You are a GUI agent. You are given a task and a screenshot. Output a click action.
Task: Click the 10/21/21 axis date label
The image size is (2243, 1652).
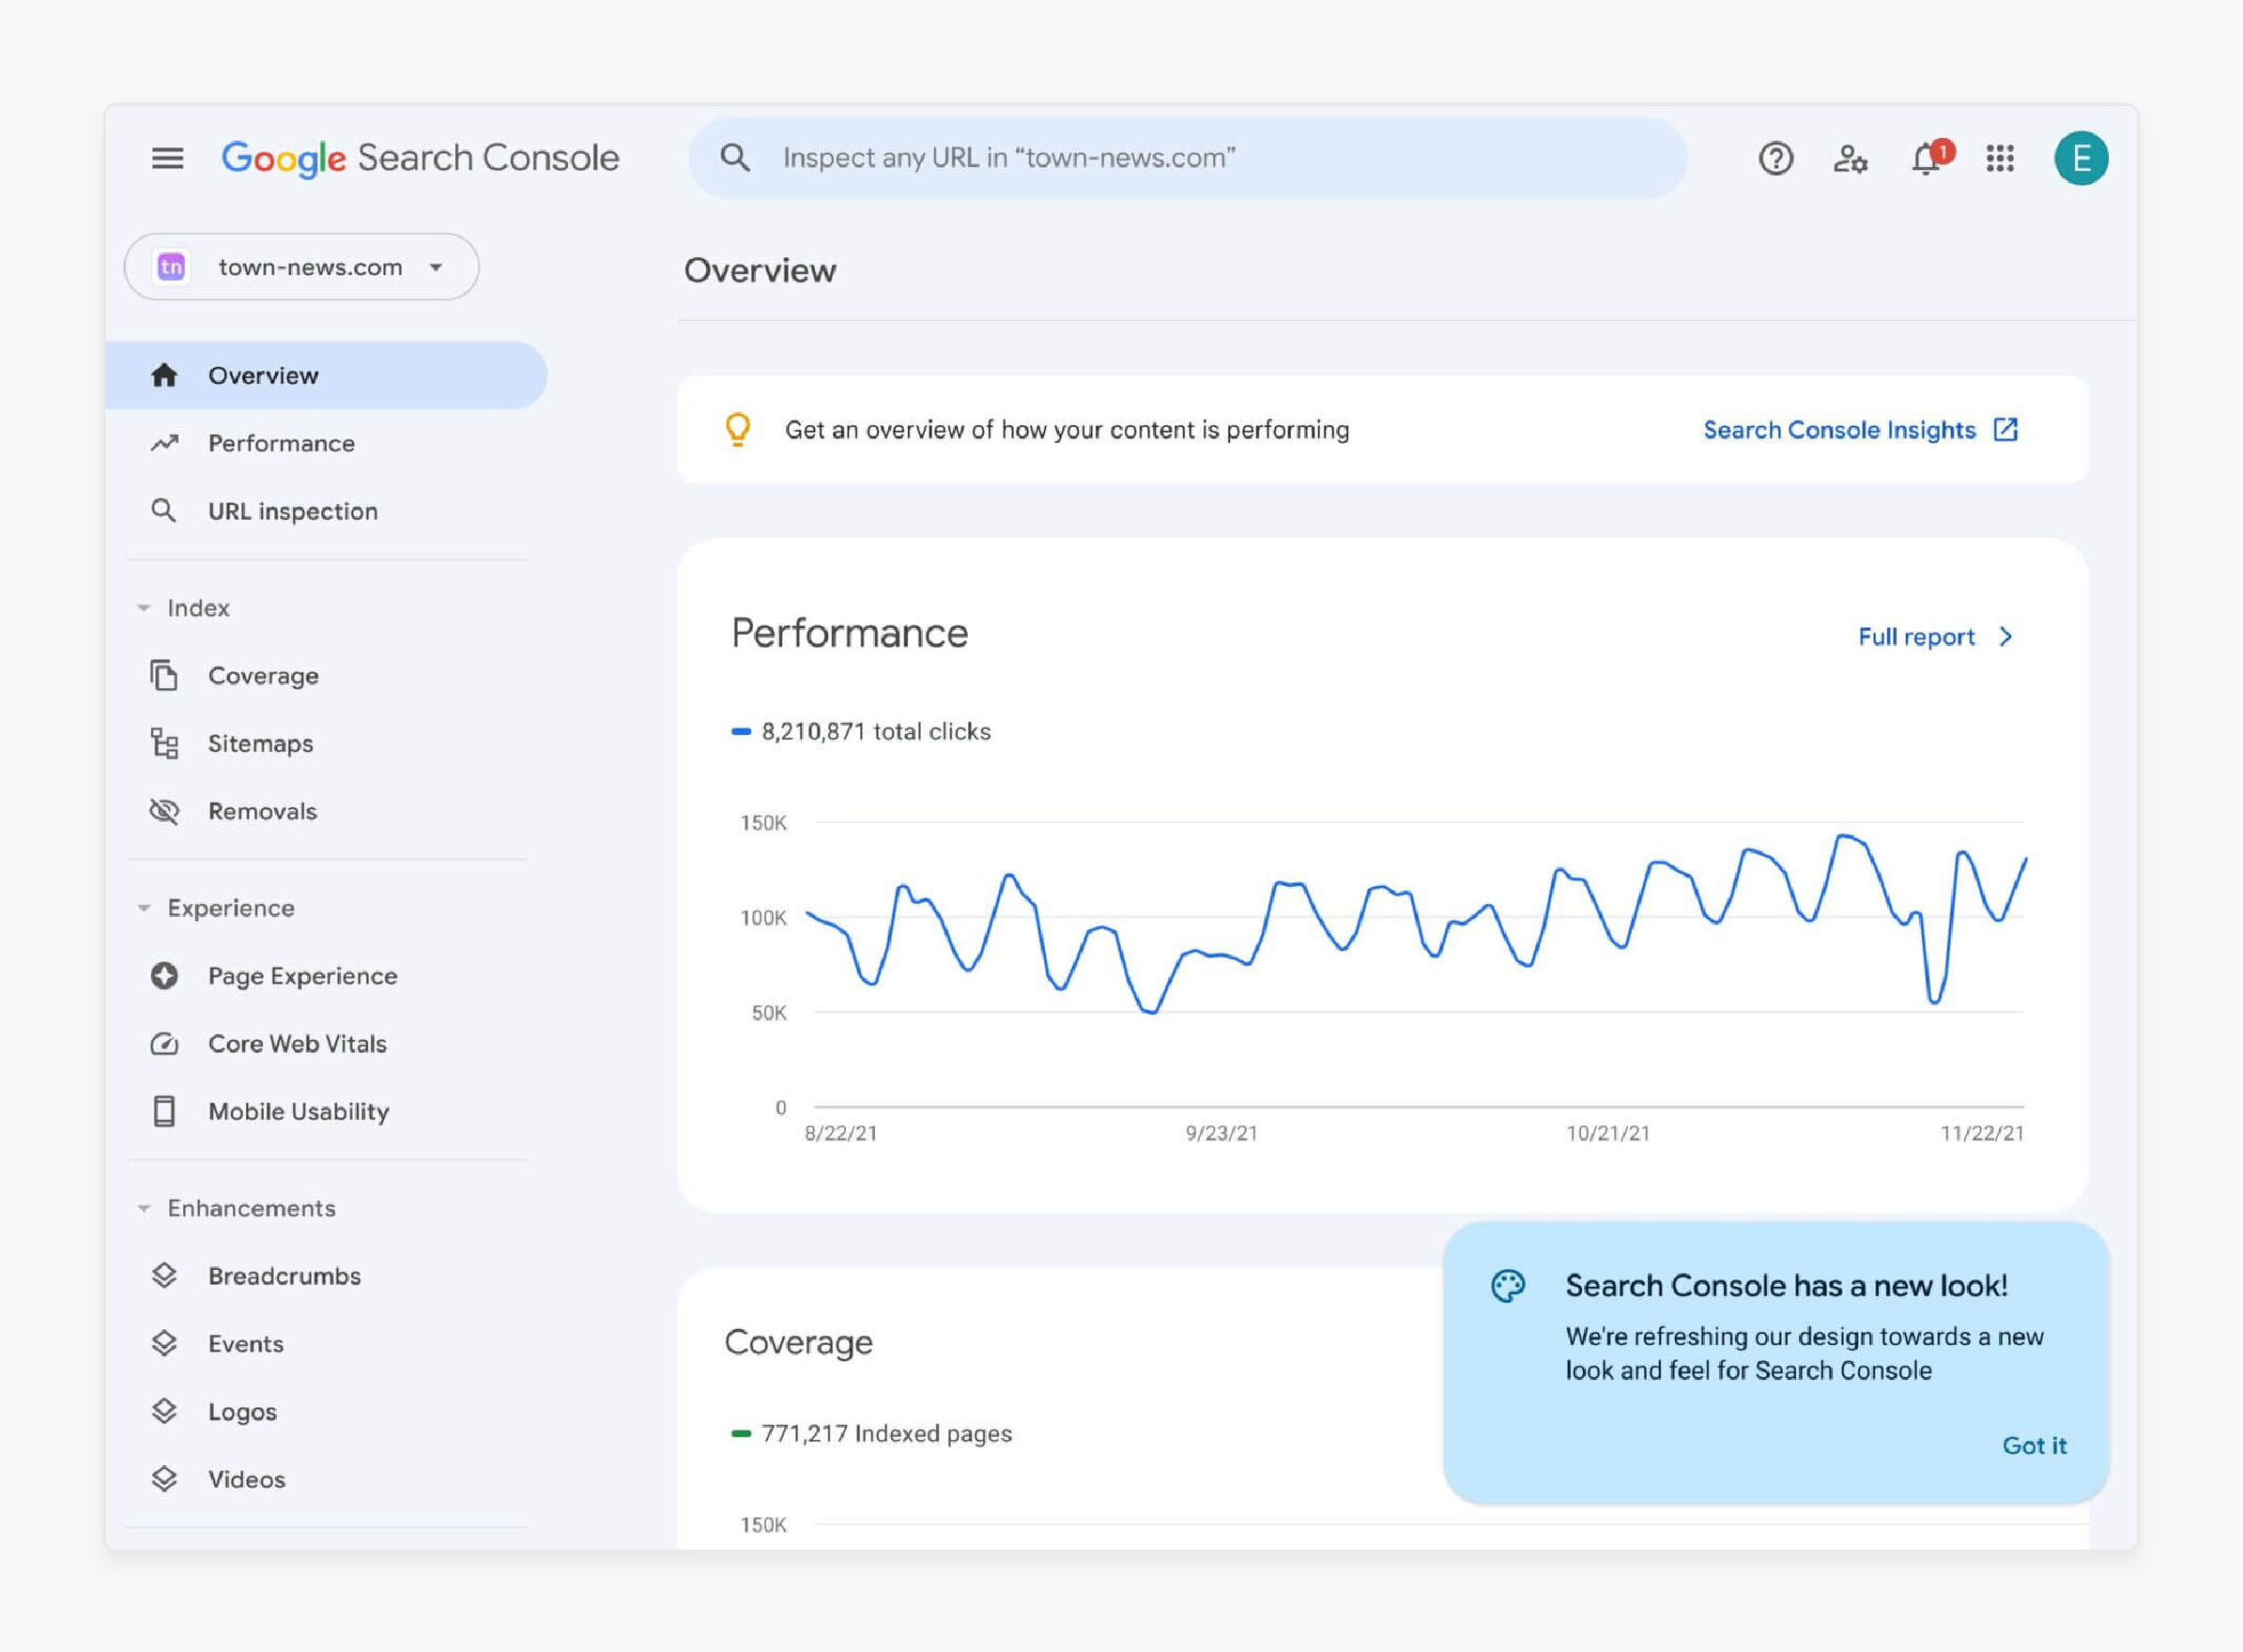point(1608,1133)
